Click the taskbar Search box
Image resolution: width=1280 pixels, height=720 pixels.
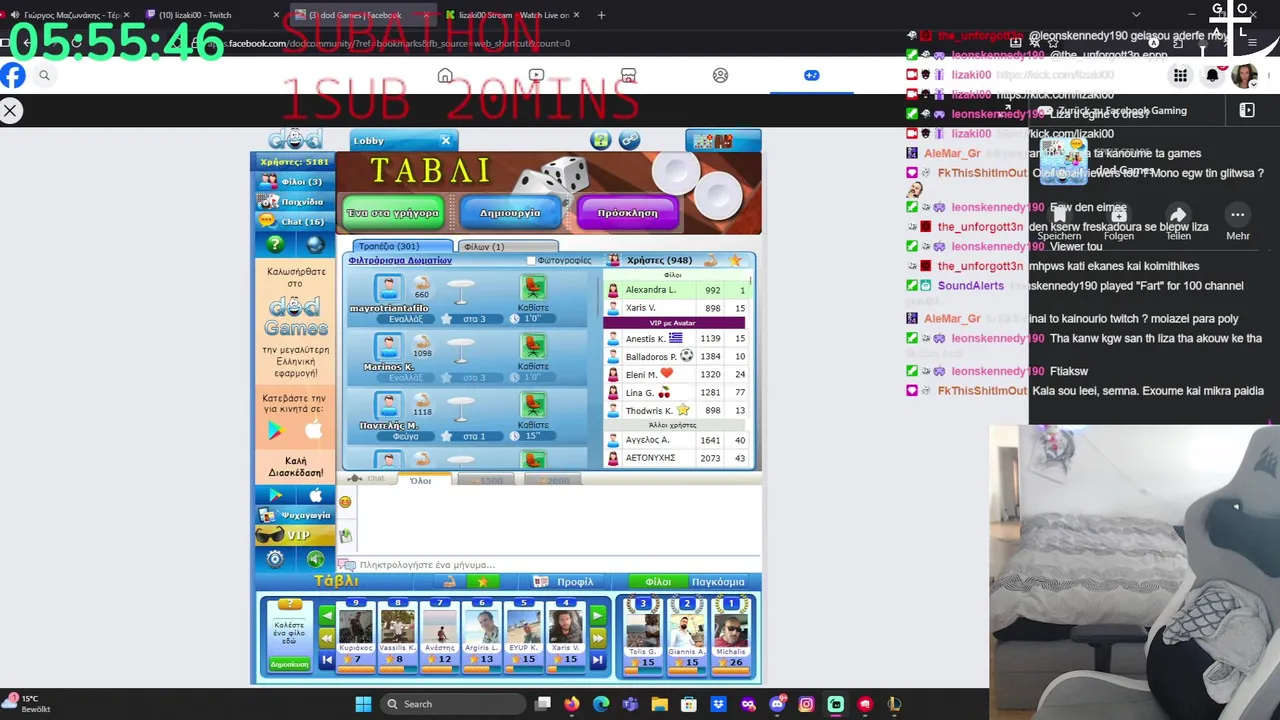(x=452, y=704)
